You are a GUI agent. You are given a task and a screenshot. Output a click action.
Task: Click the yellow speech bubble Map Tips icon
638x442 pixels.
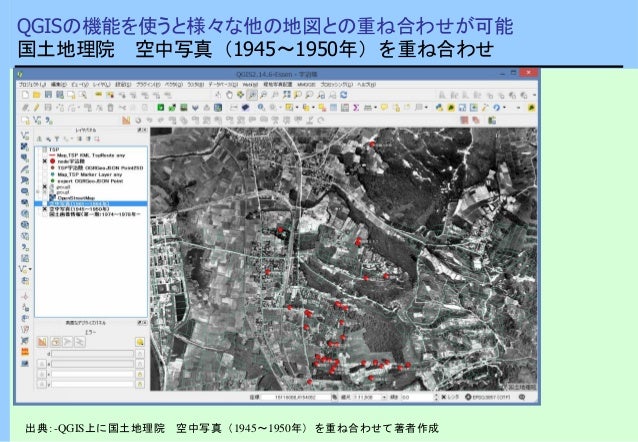tap(384, 107)
